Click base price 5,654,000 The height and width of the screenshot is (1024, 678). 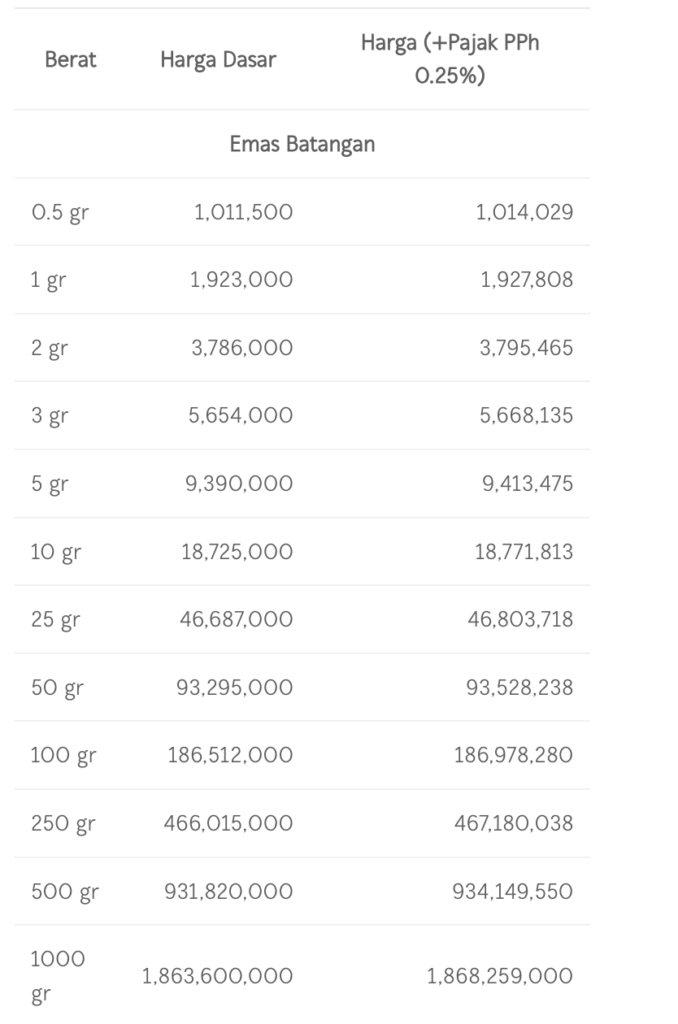[x=240, y=415]
